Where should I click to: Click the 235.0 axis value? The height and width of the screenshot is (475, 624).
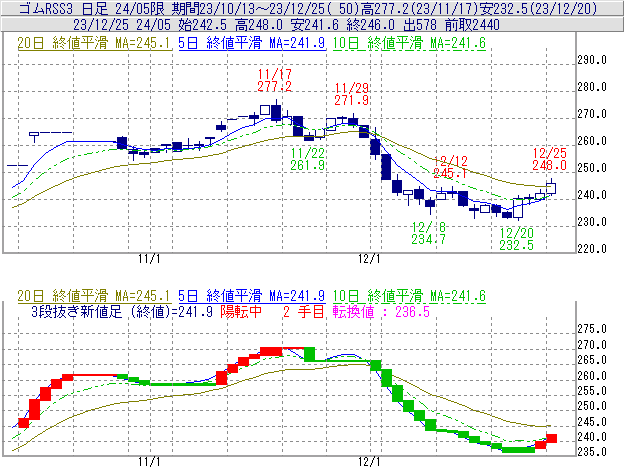592,452
